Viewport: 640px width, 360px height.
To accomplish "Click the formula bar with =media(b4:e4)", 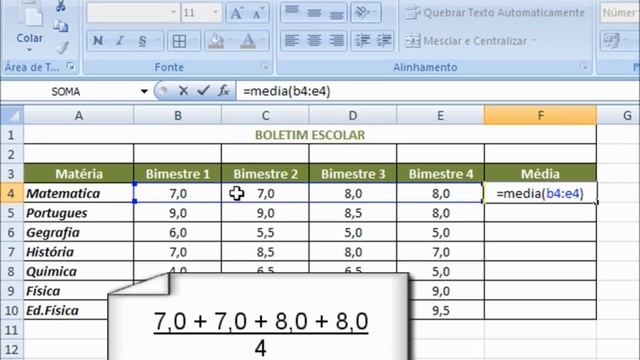I will pyautogui.click(x=438, y=91).
